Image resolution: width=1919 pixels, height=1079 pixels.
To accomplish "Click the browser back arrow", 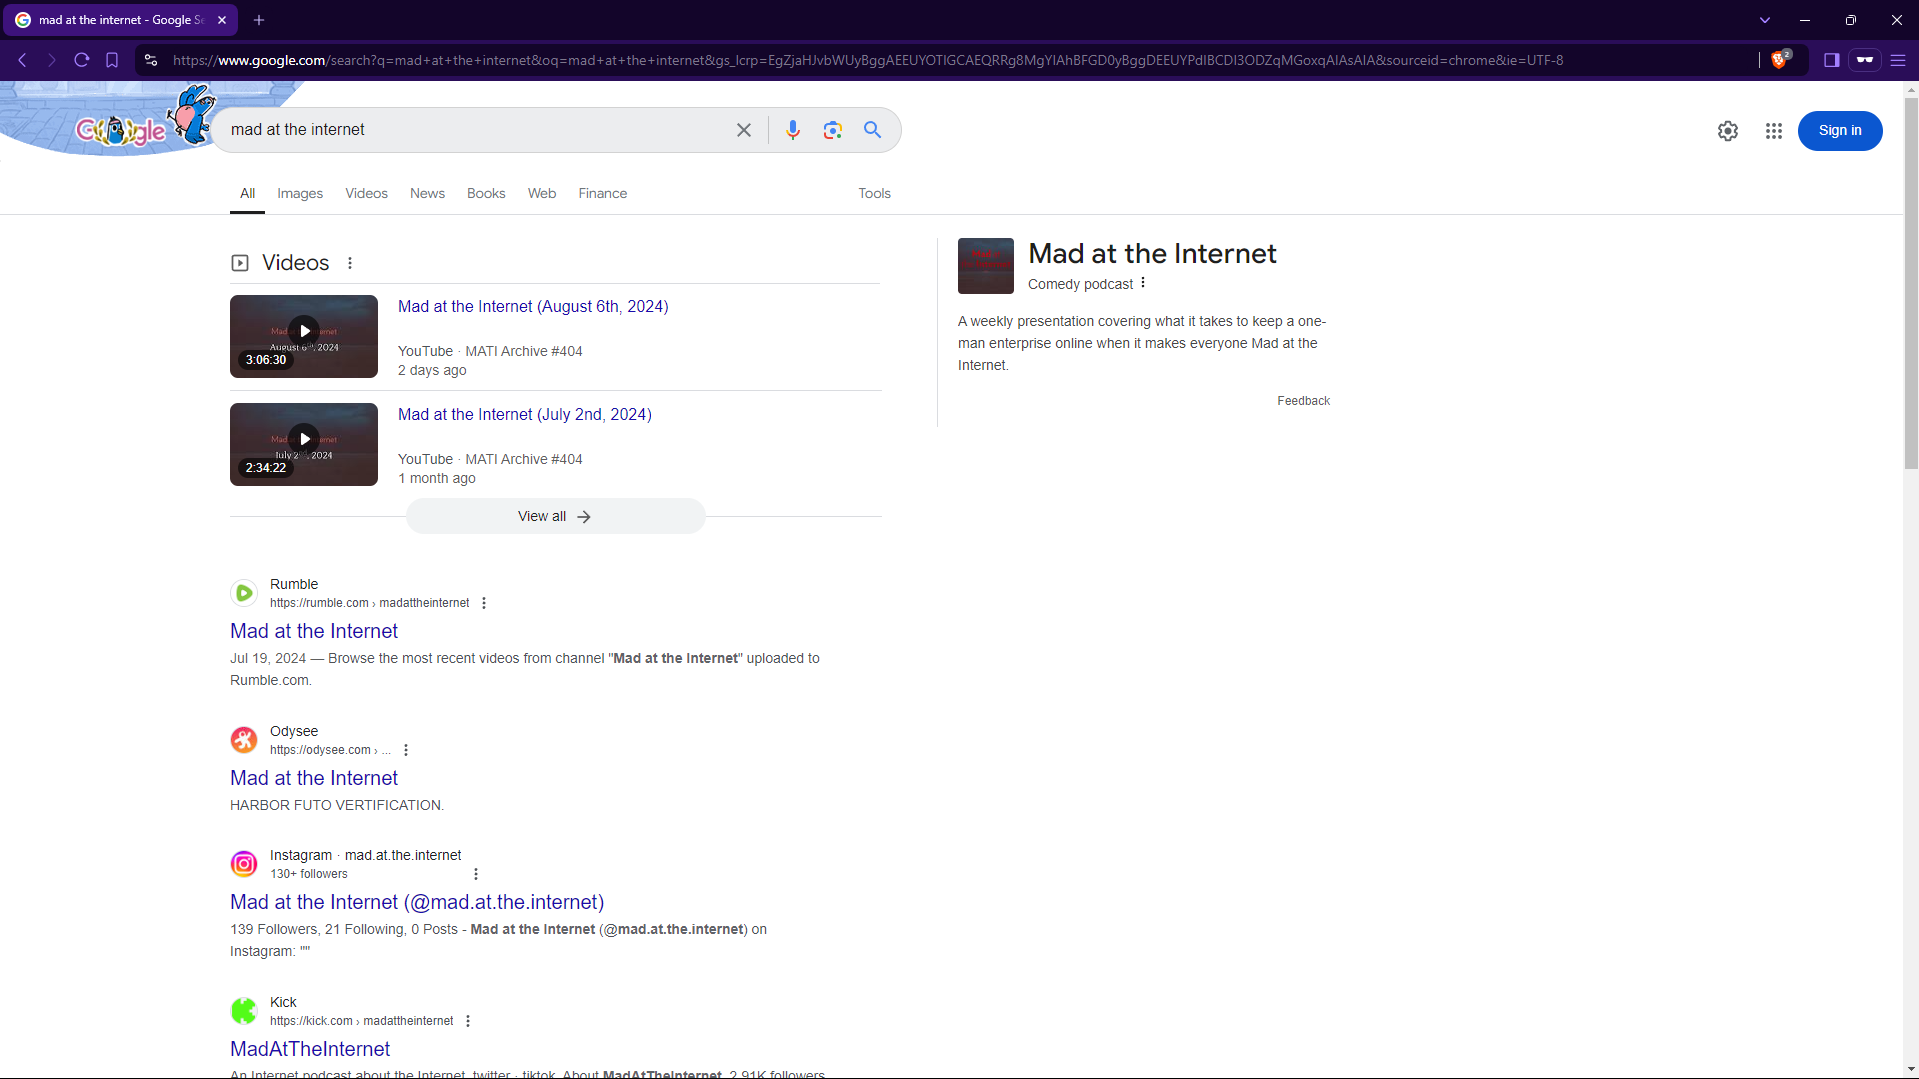I will (22, 60).
